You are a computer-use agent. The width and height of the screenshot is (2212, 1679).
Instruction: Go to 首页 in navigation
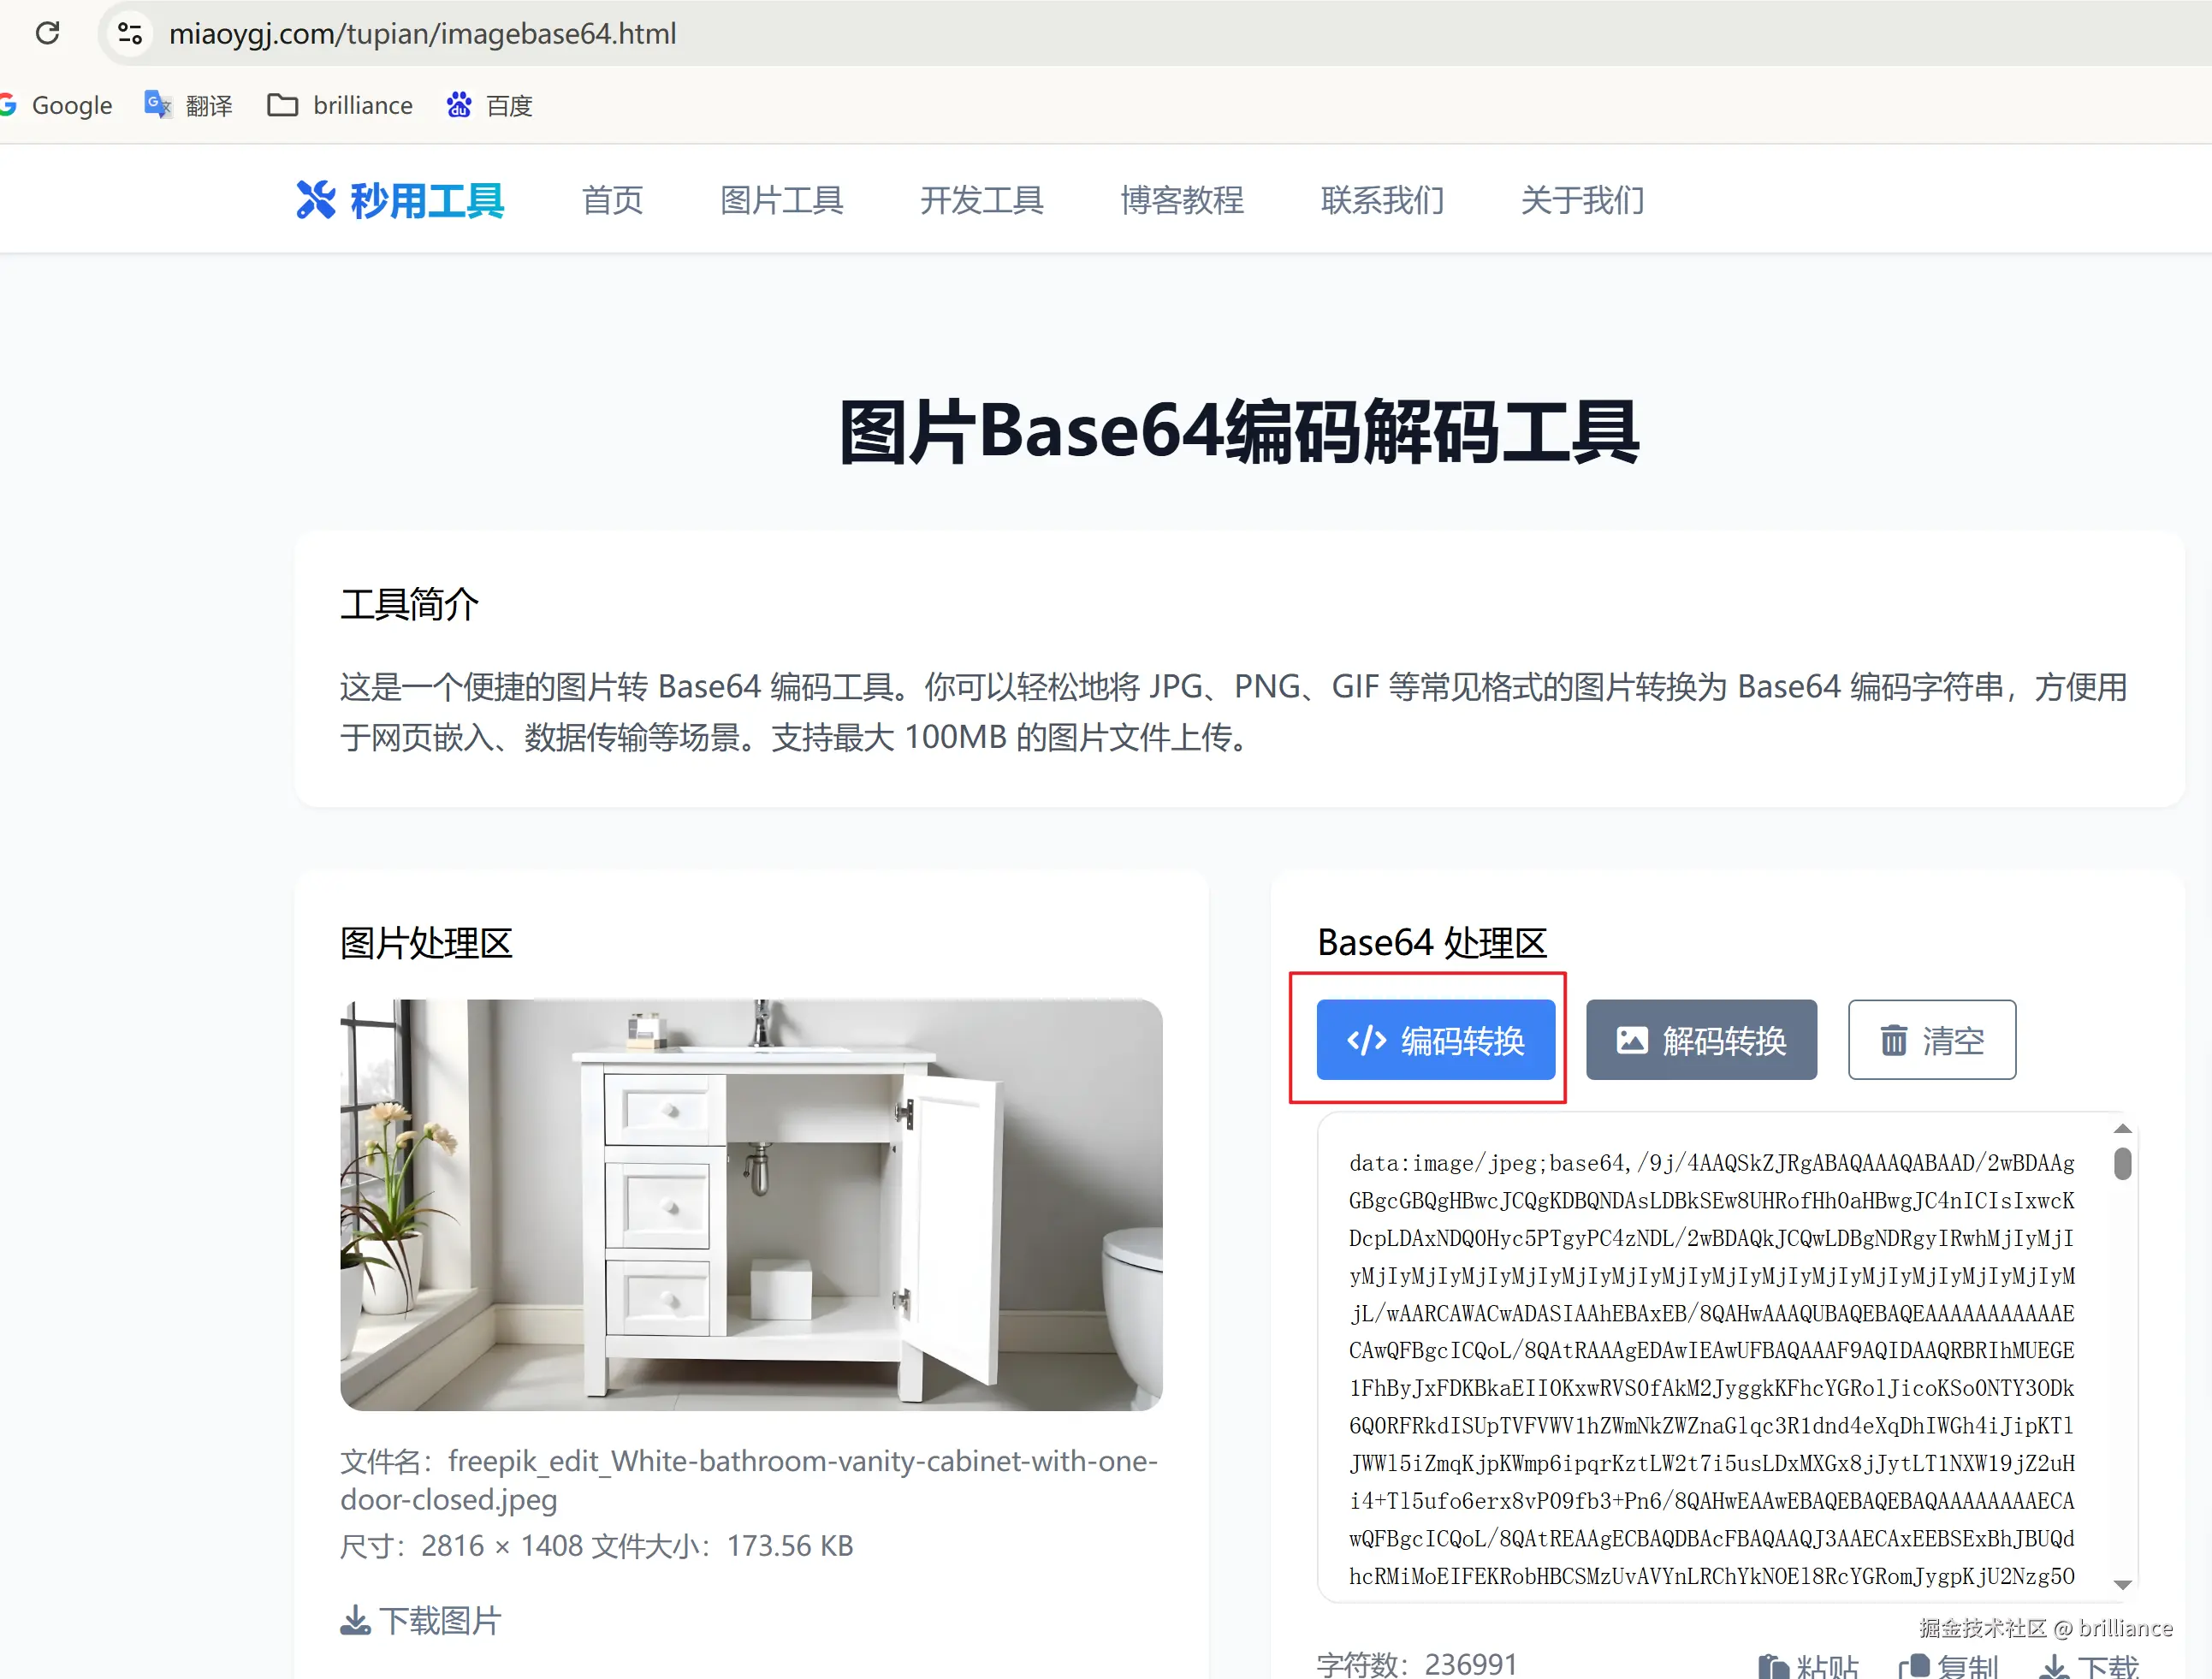tap(612, 200)
